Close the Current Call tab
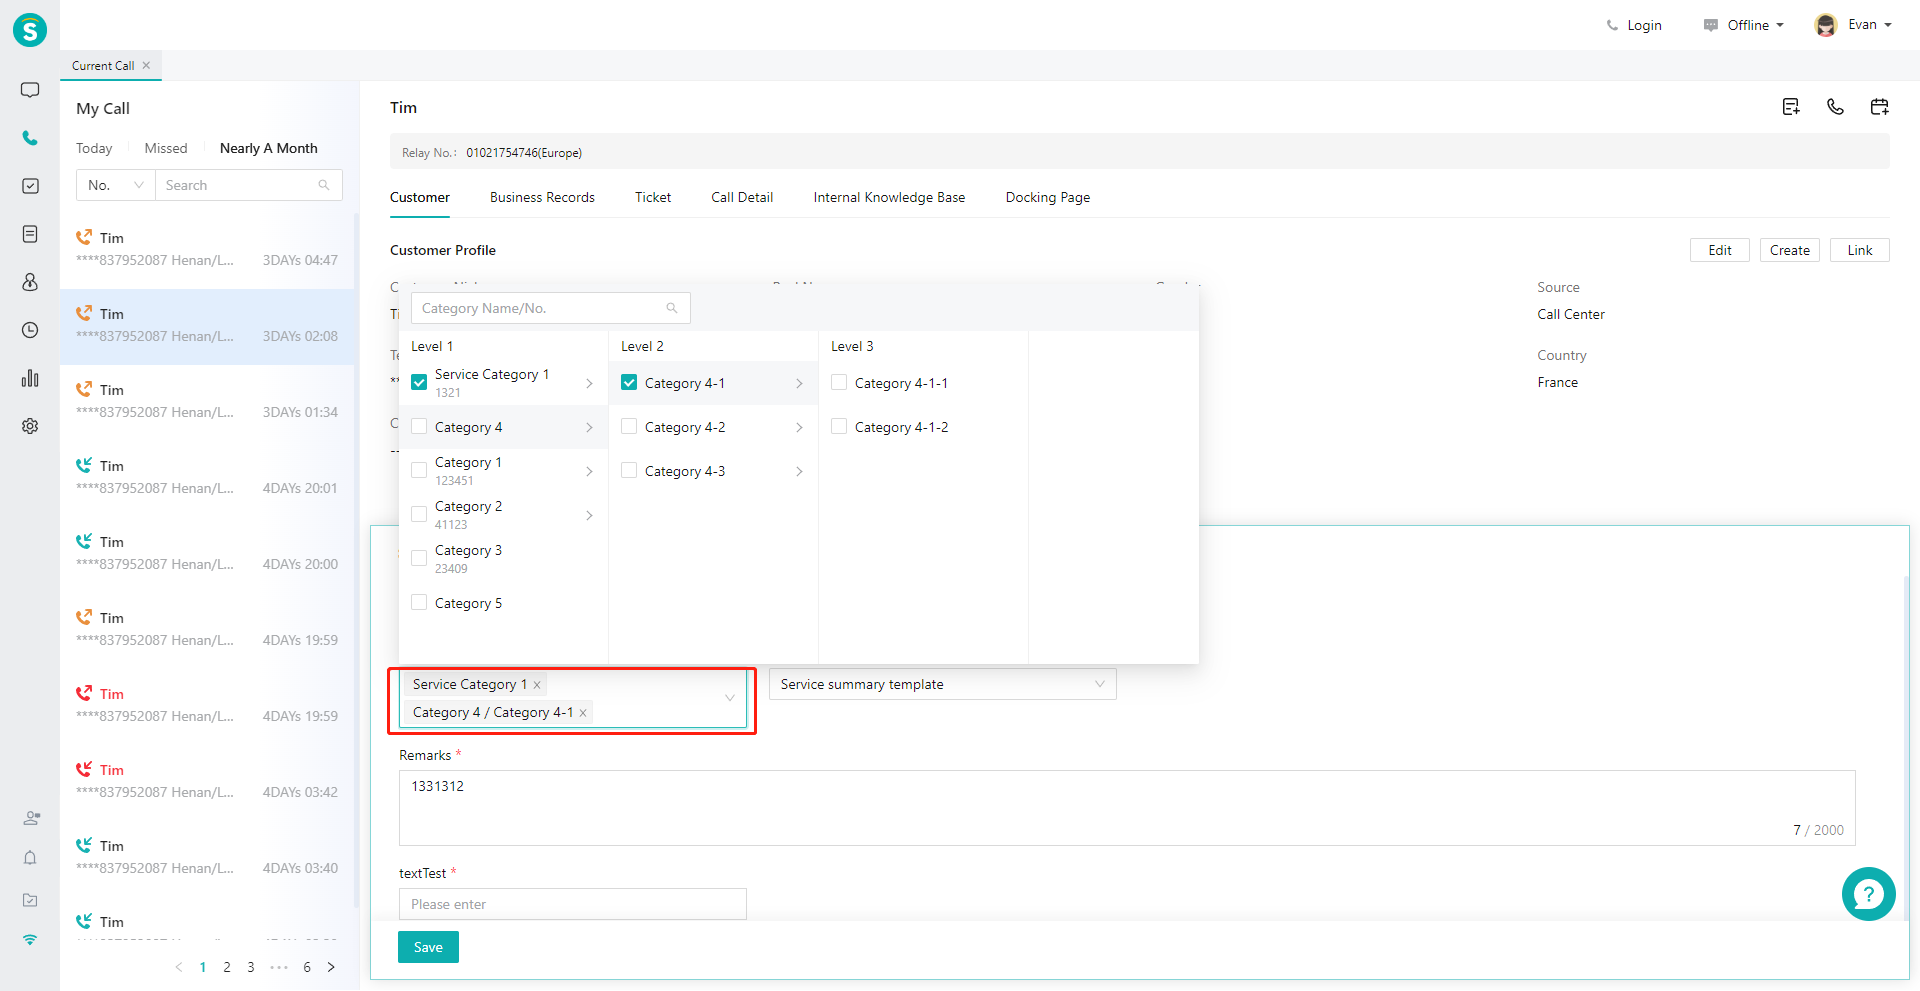Screen dimensions: 1920x991 146,65
